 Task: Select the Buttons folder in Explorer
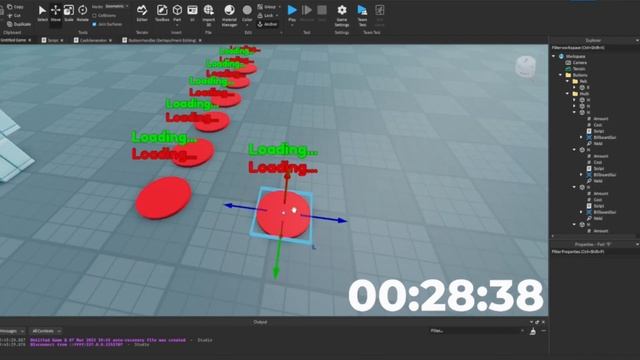[x=580, y=75]
